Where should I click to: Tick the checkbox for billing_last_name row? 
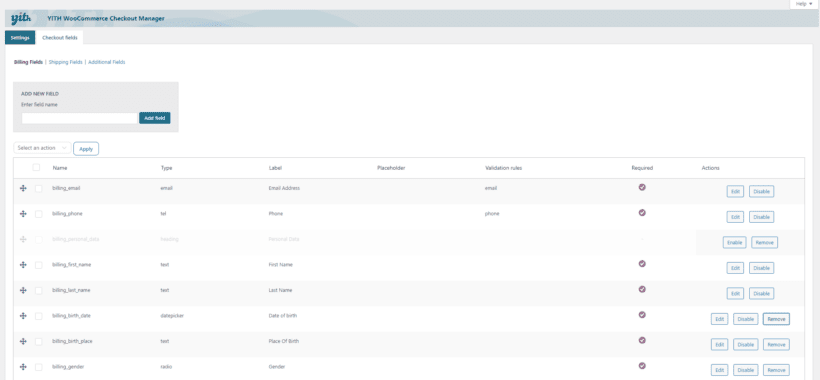39,290
